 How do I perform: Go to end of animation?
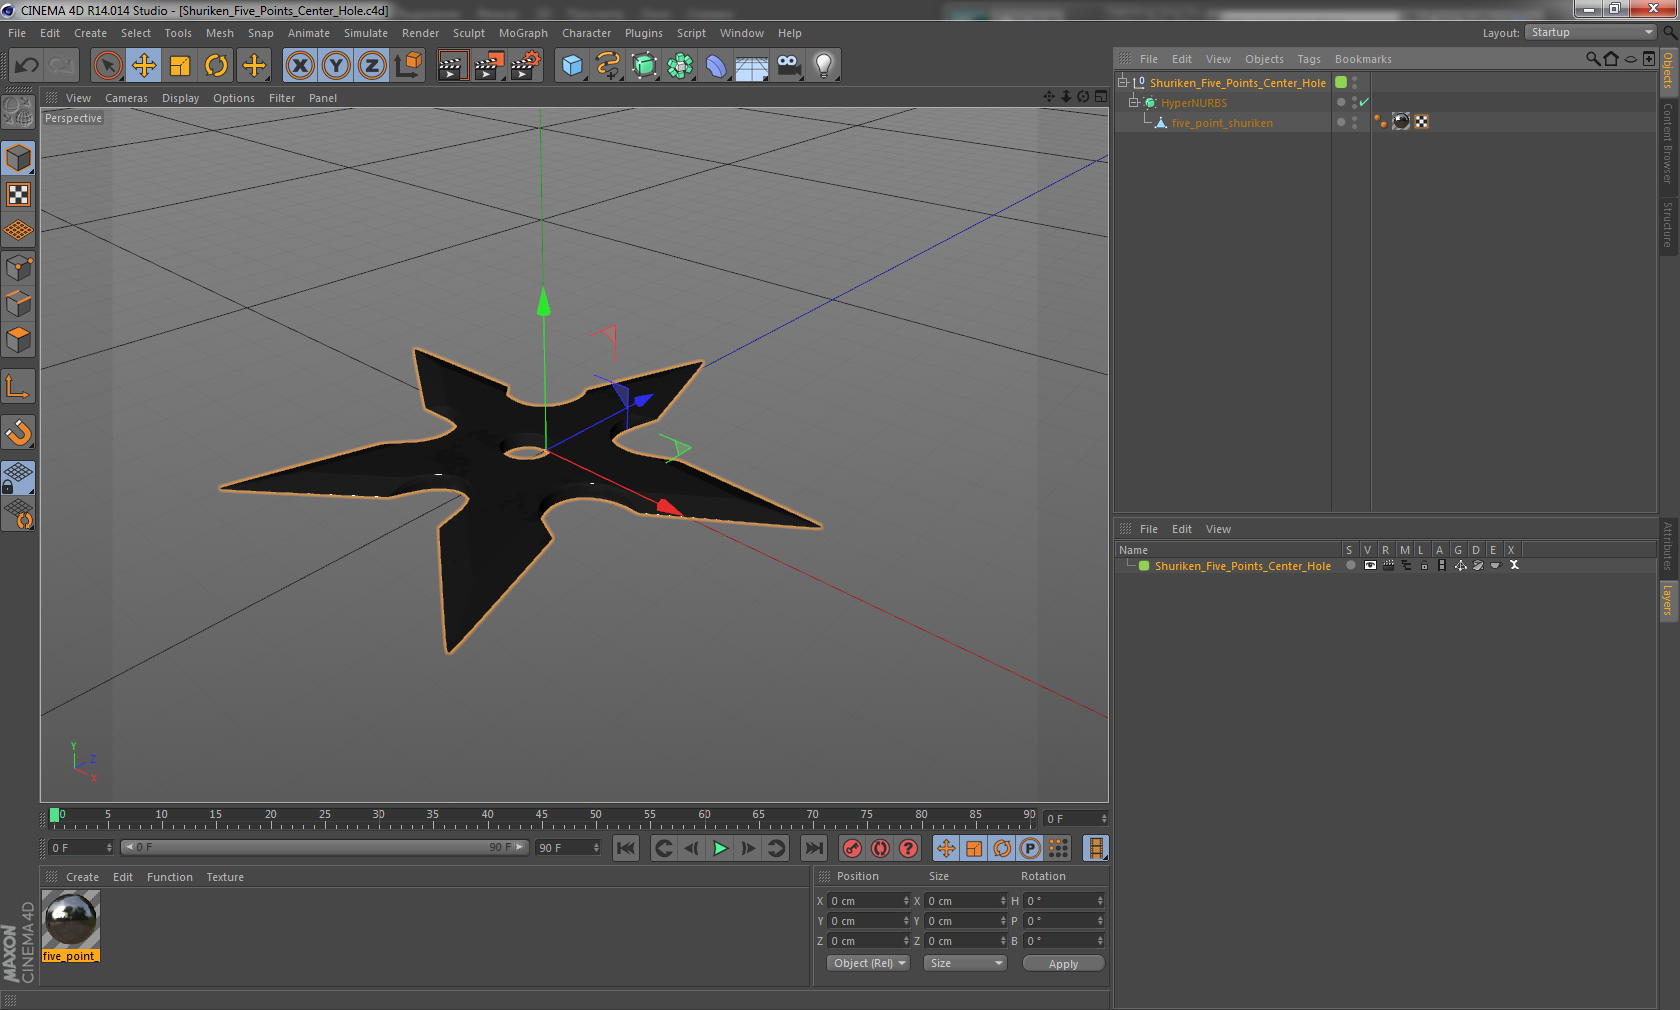coord(815,848)
